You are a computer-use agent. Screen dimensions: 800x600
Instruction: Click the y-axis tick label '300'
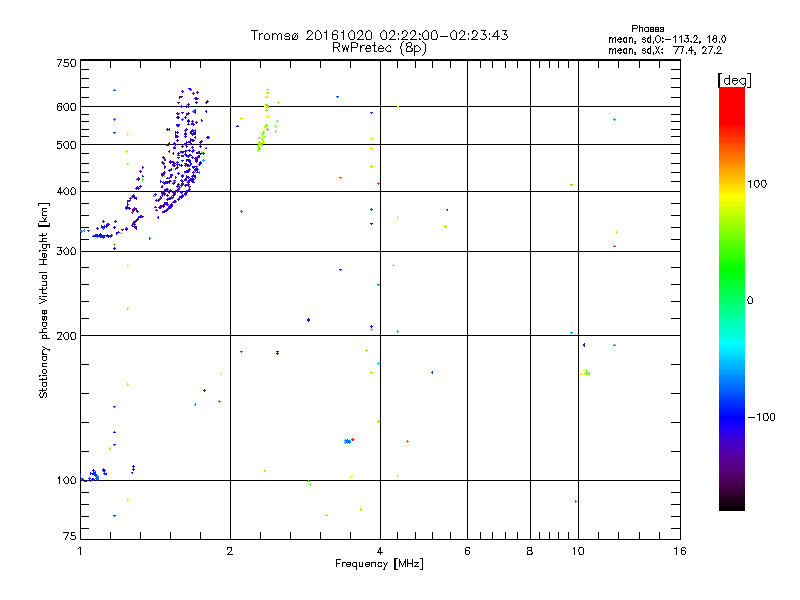(66, 251)
